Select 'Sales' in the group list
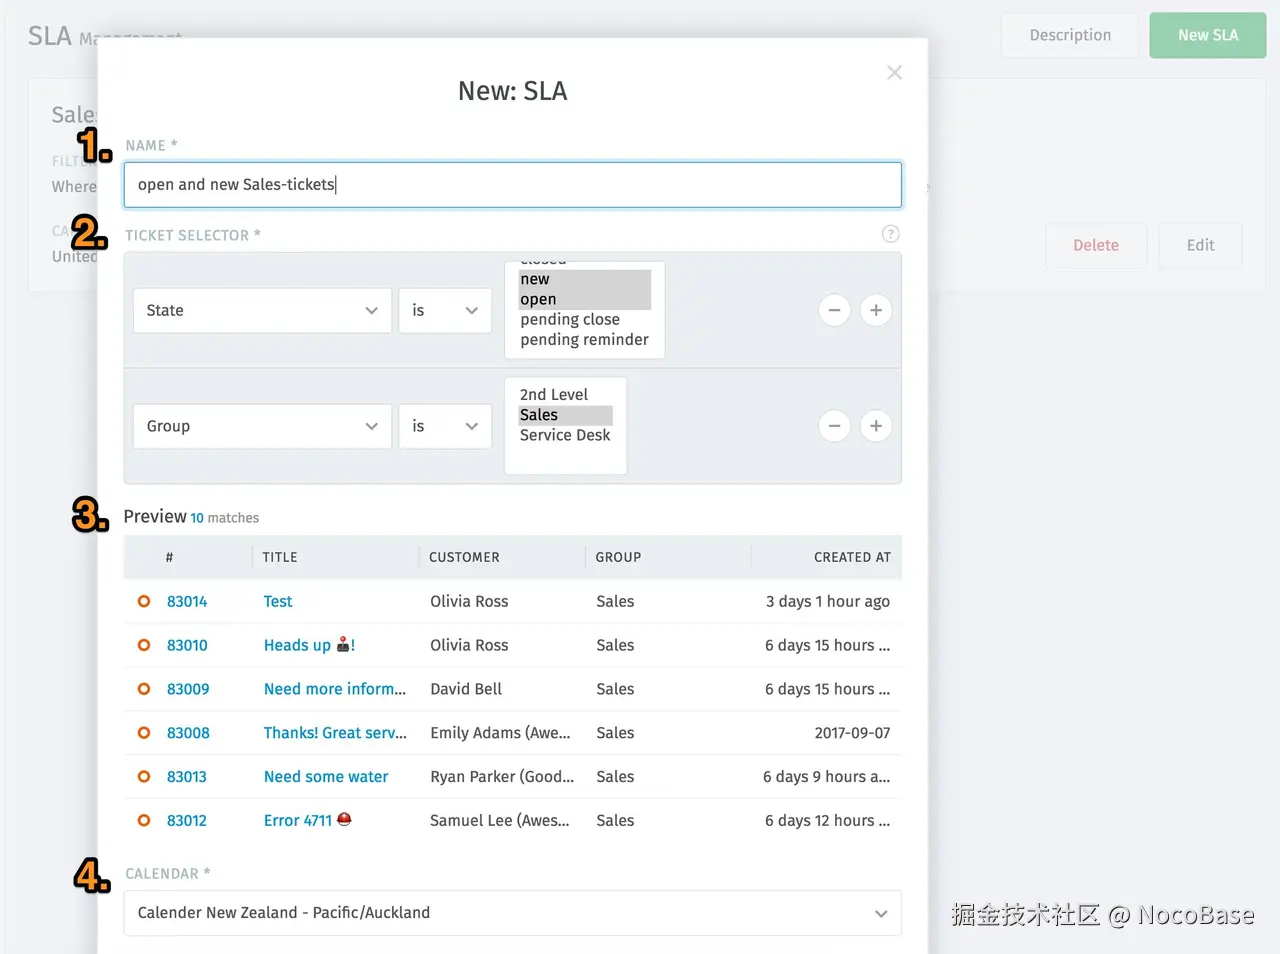This screenshot has height=954, width=1280. [565, 415]
